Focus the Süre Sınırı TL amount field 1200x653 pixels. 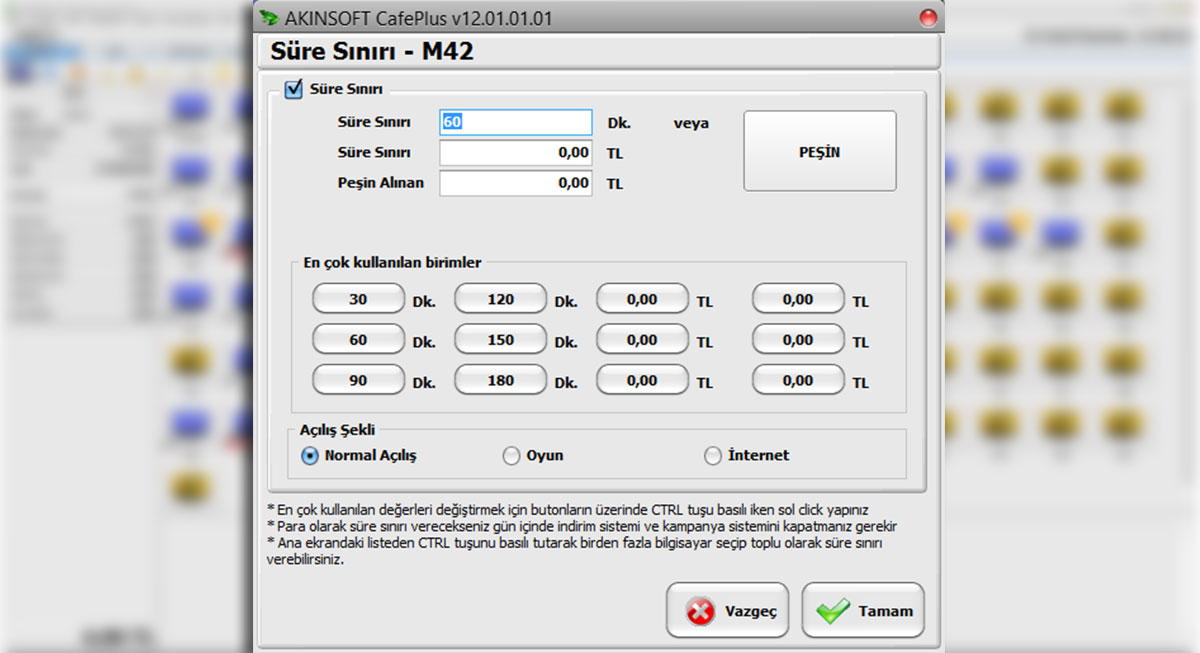[x=515, y=153]
